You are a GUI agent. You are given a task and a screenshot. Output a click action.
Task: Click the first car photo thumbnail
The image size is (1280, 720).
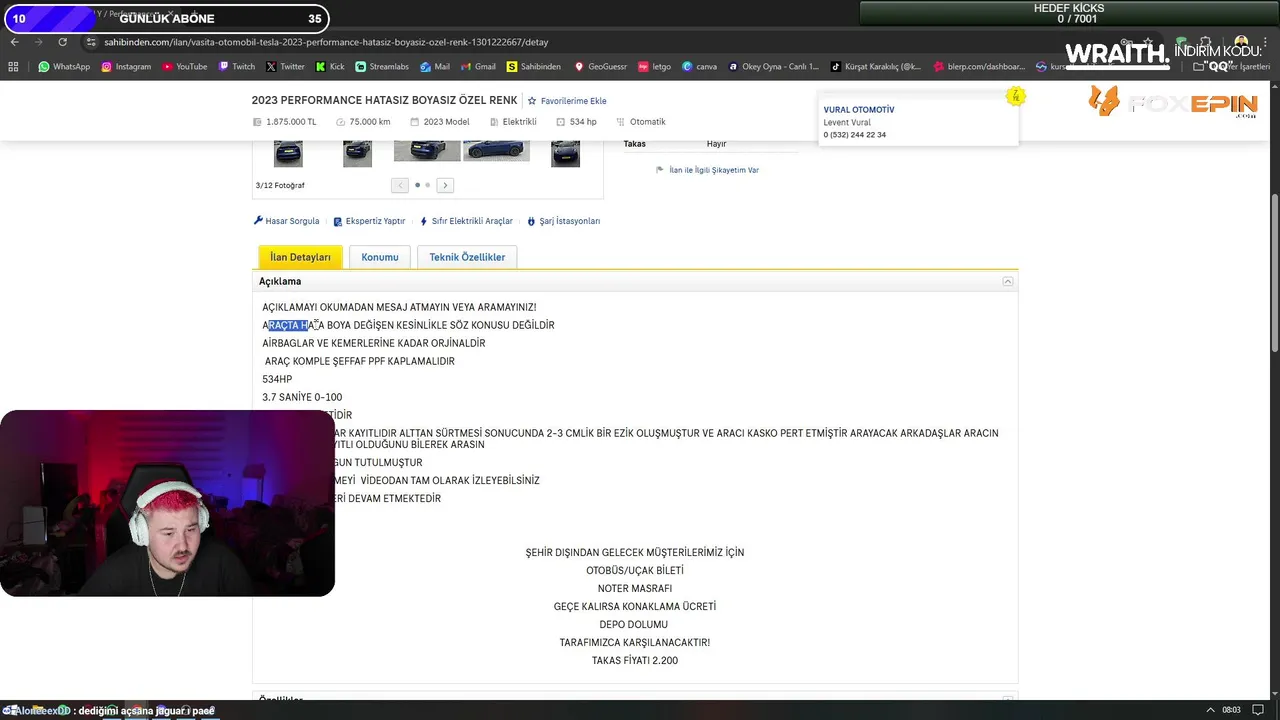tap(288, 153)
